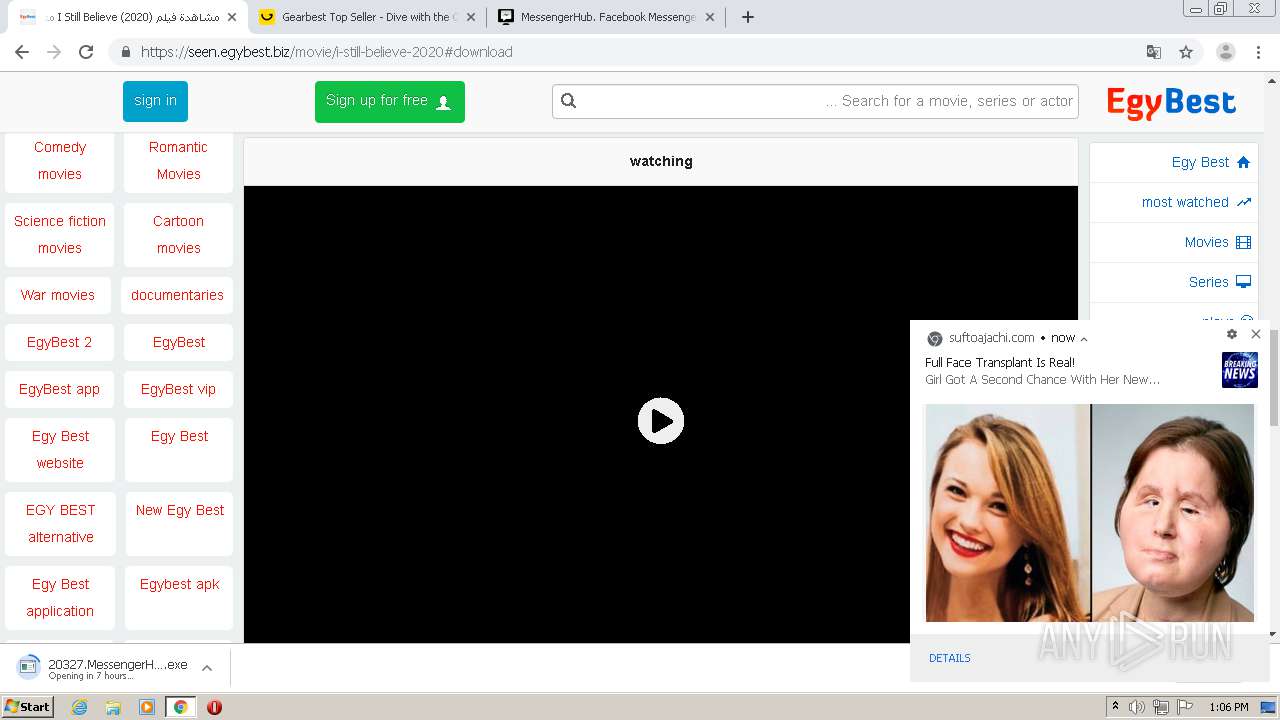Close the I Still Believe tab
Screen dimensions: 1280x720
pyautogui.click(x=232, y=17)
